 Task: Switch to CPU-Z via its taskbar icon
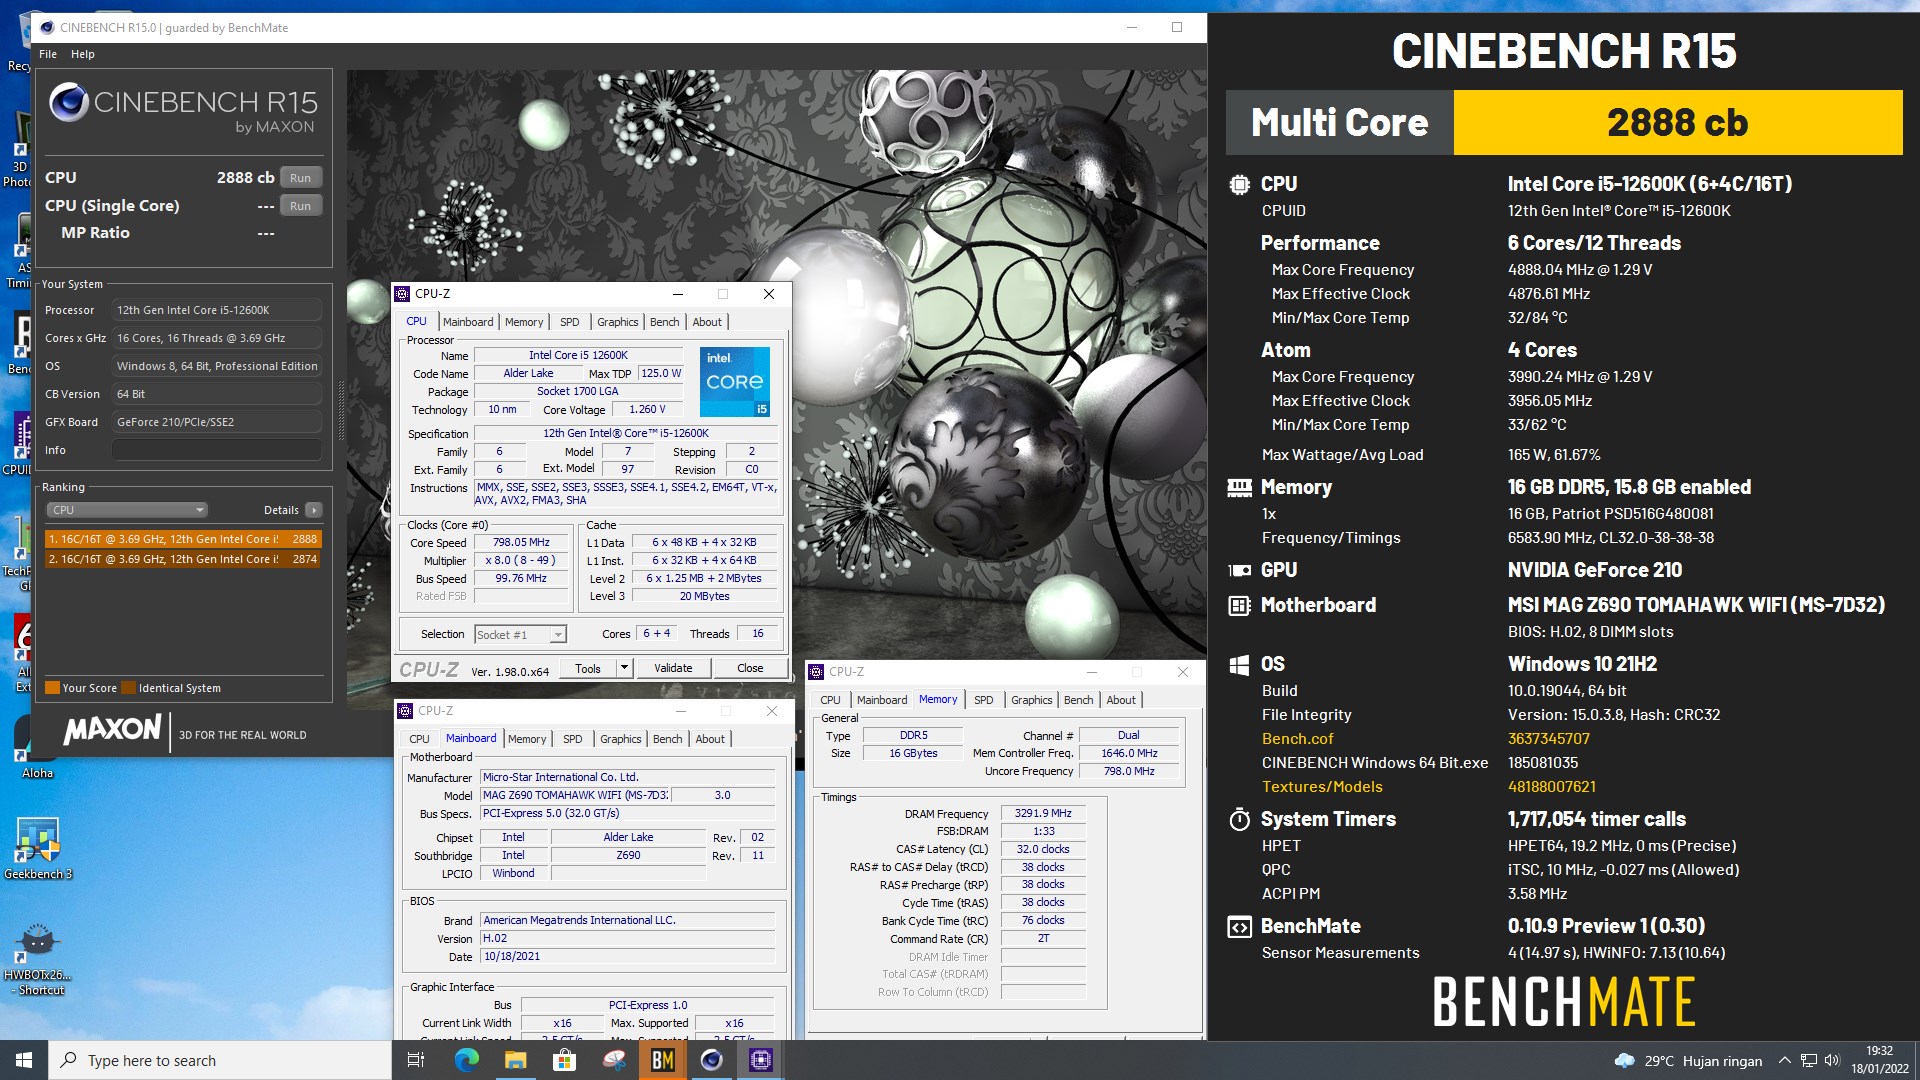pyautogui.click(x=760, y=1060)
